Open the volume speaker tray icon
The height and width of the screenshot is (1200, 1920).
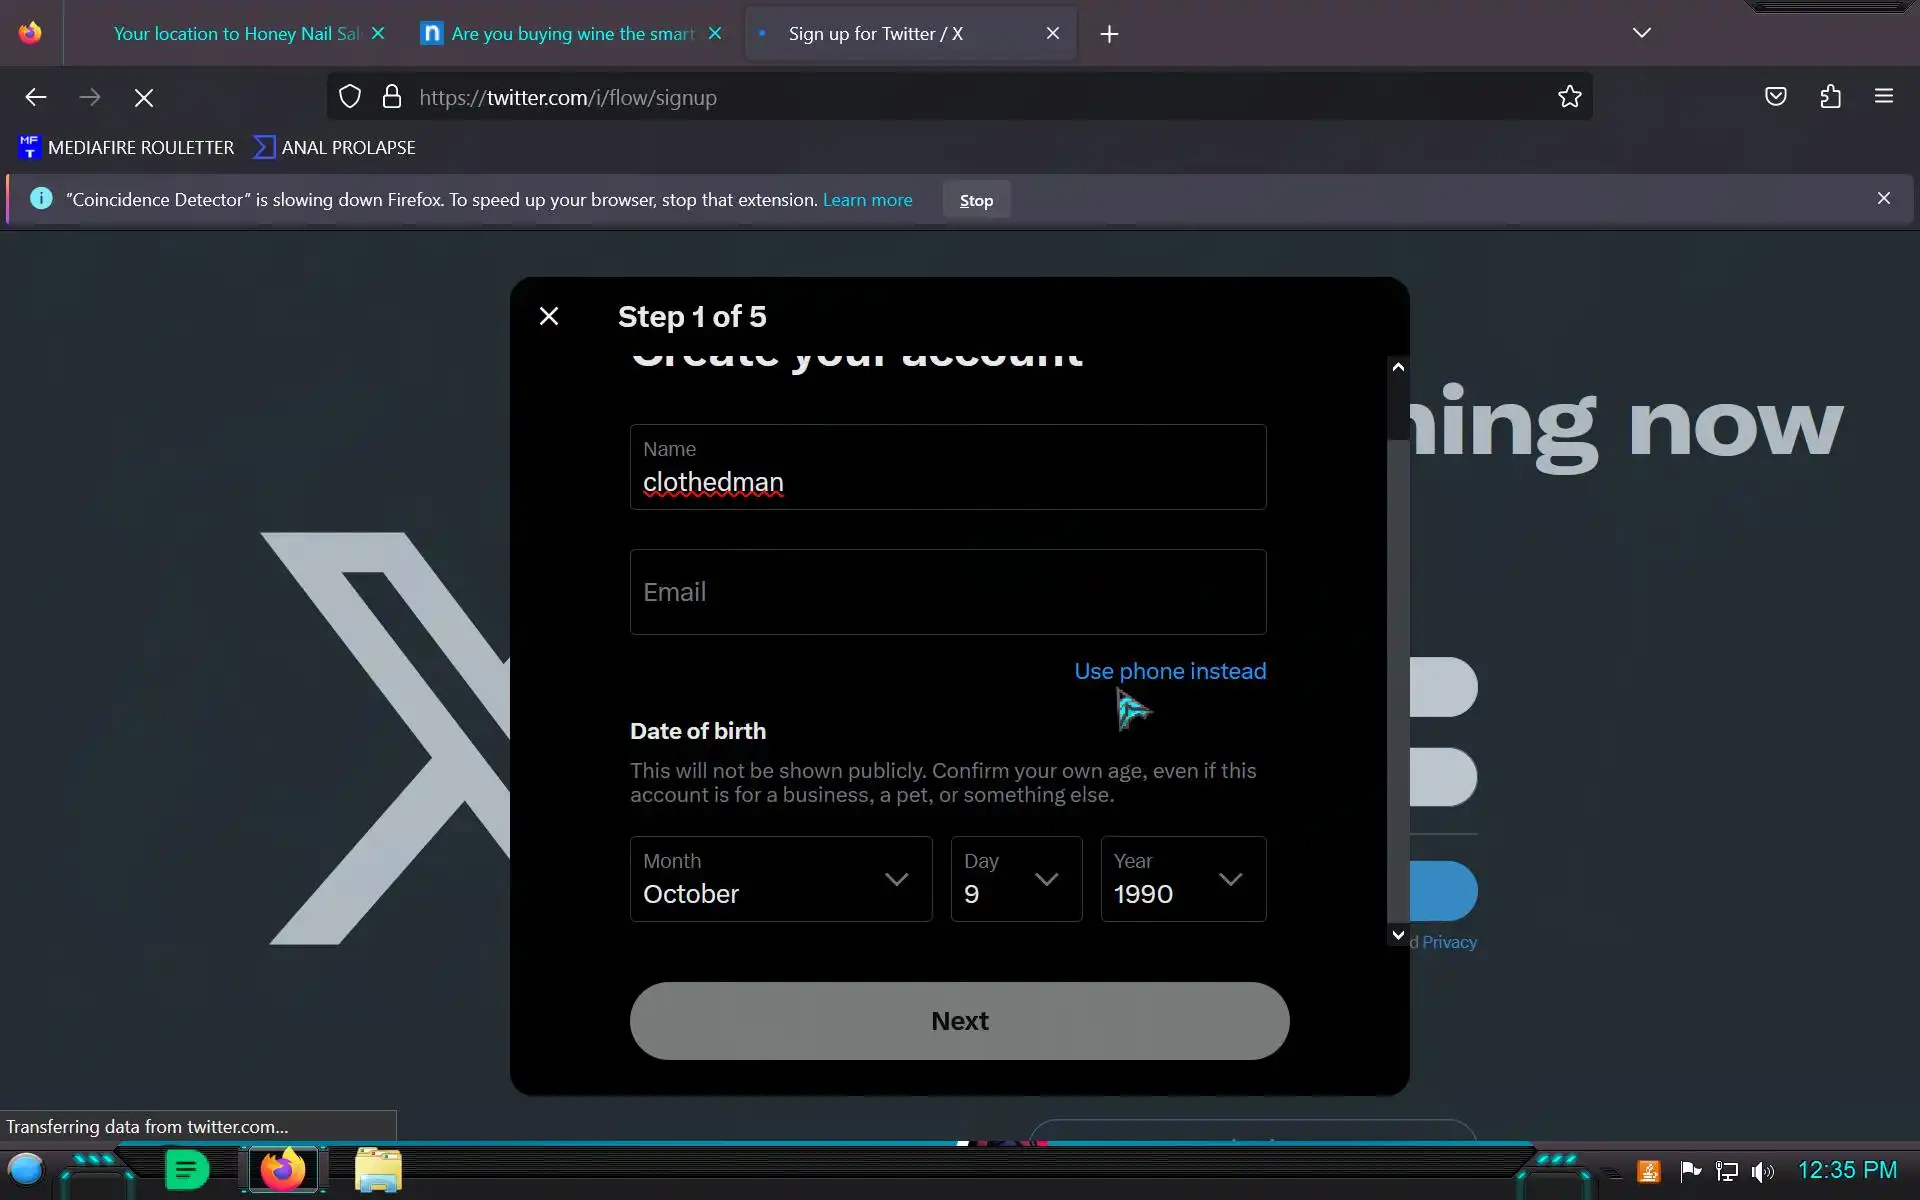(x=1762, y=1171)
